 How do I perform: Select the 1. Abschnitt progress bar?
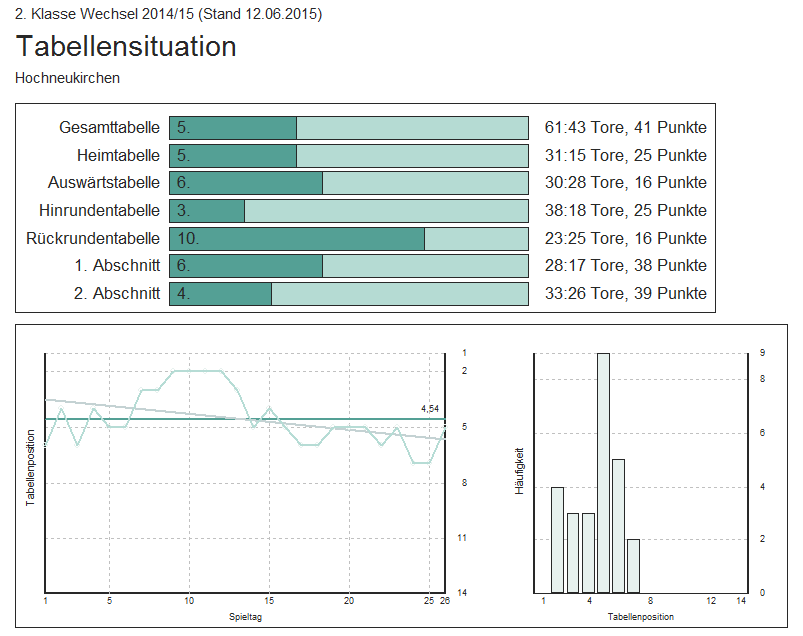click(x=348, y=266)
